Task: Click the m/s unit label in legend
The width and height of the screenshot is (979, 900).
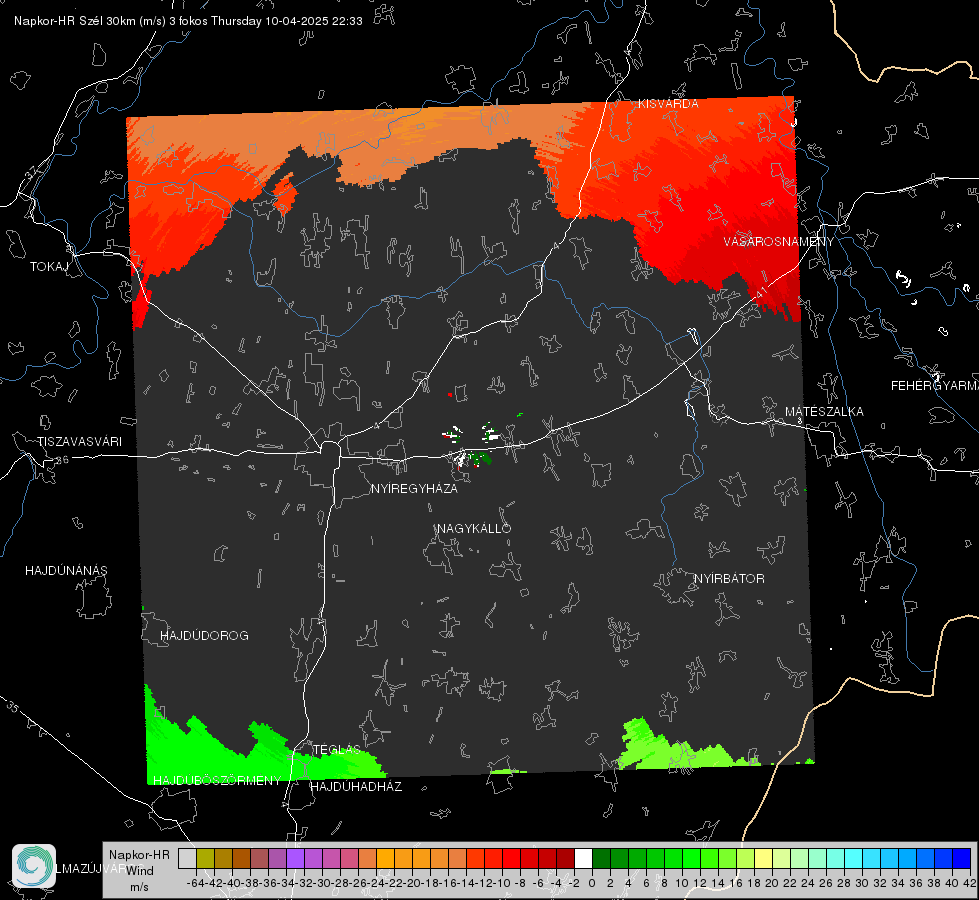Action: [x=139, y=886]
